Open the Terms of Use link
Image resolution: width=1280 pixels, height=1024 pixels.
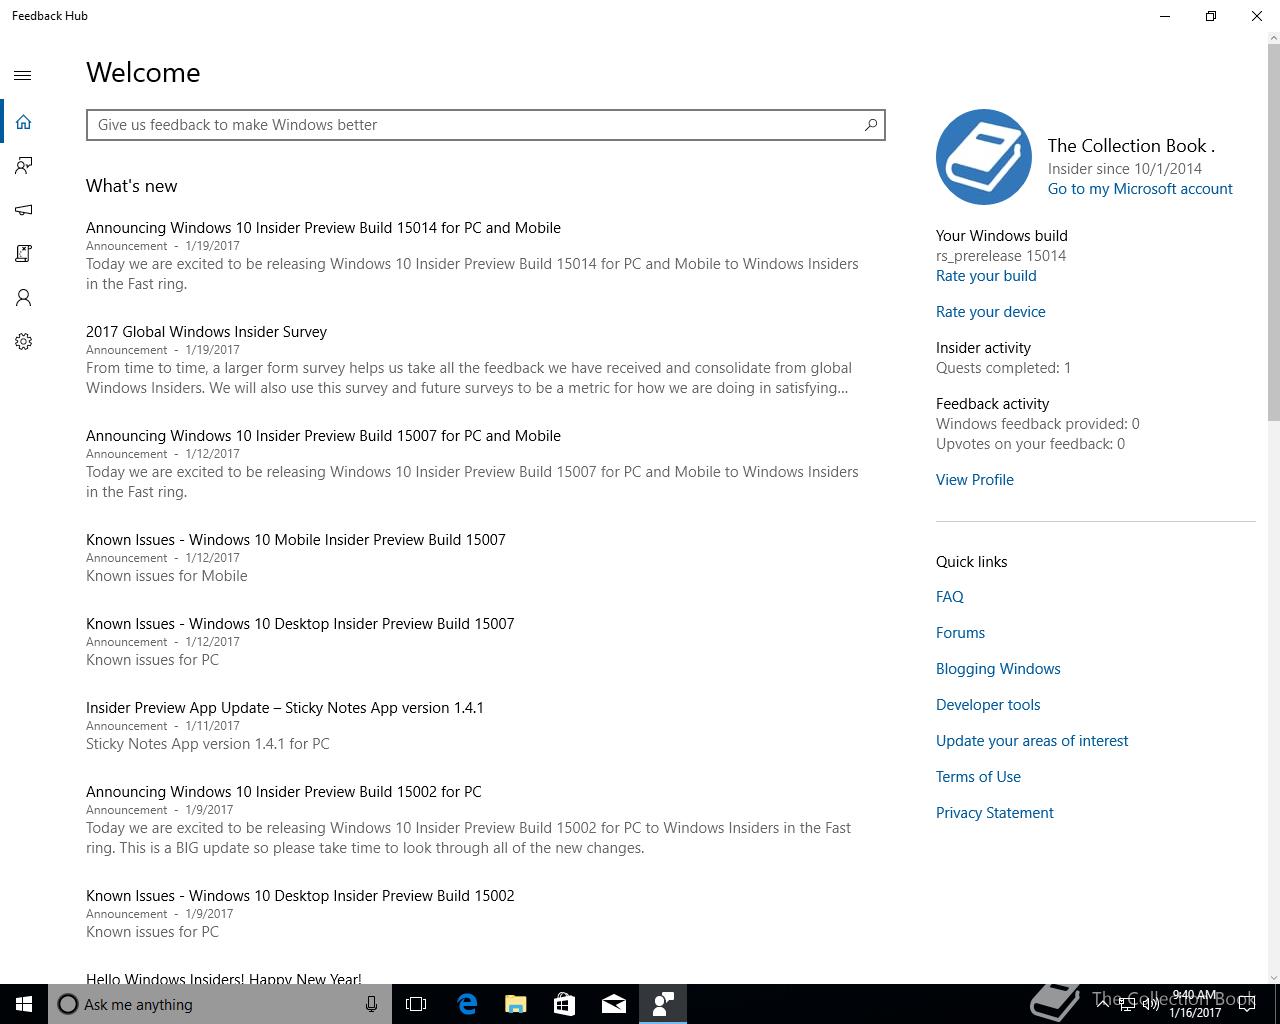[x=978, y=777]
